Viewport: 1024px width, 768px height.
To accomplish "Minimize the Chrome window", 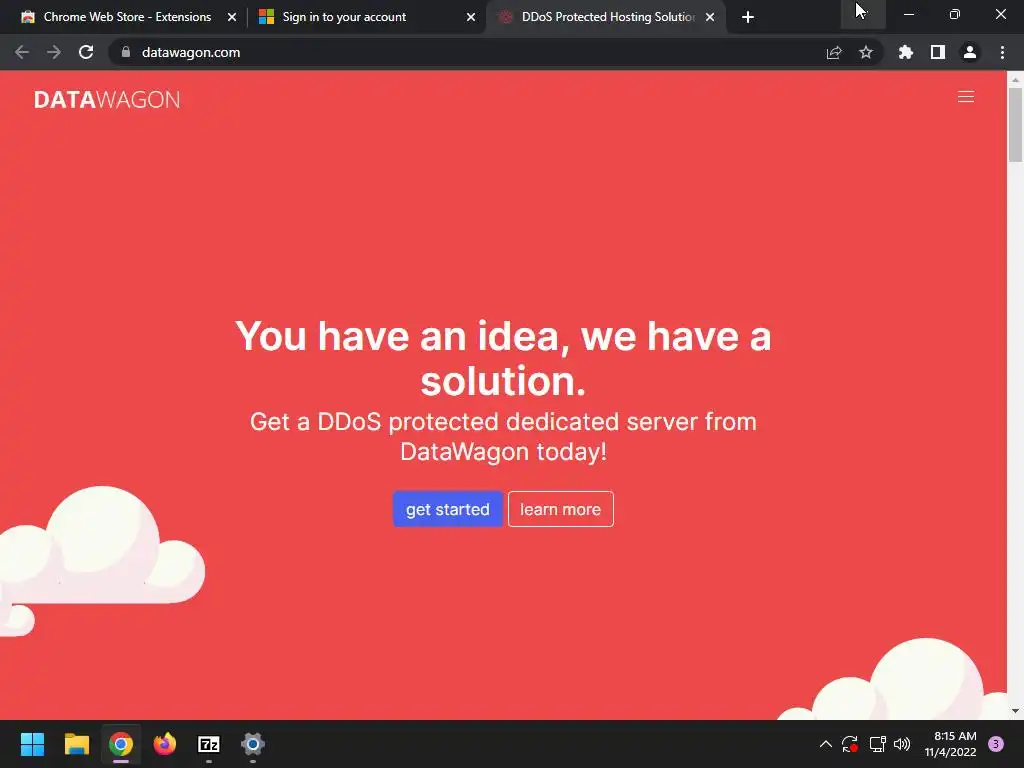I will click(908, 14).
